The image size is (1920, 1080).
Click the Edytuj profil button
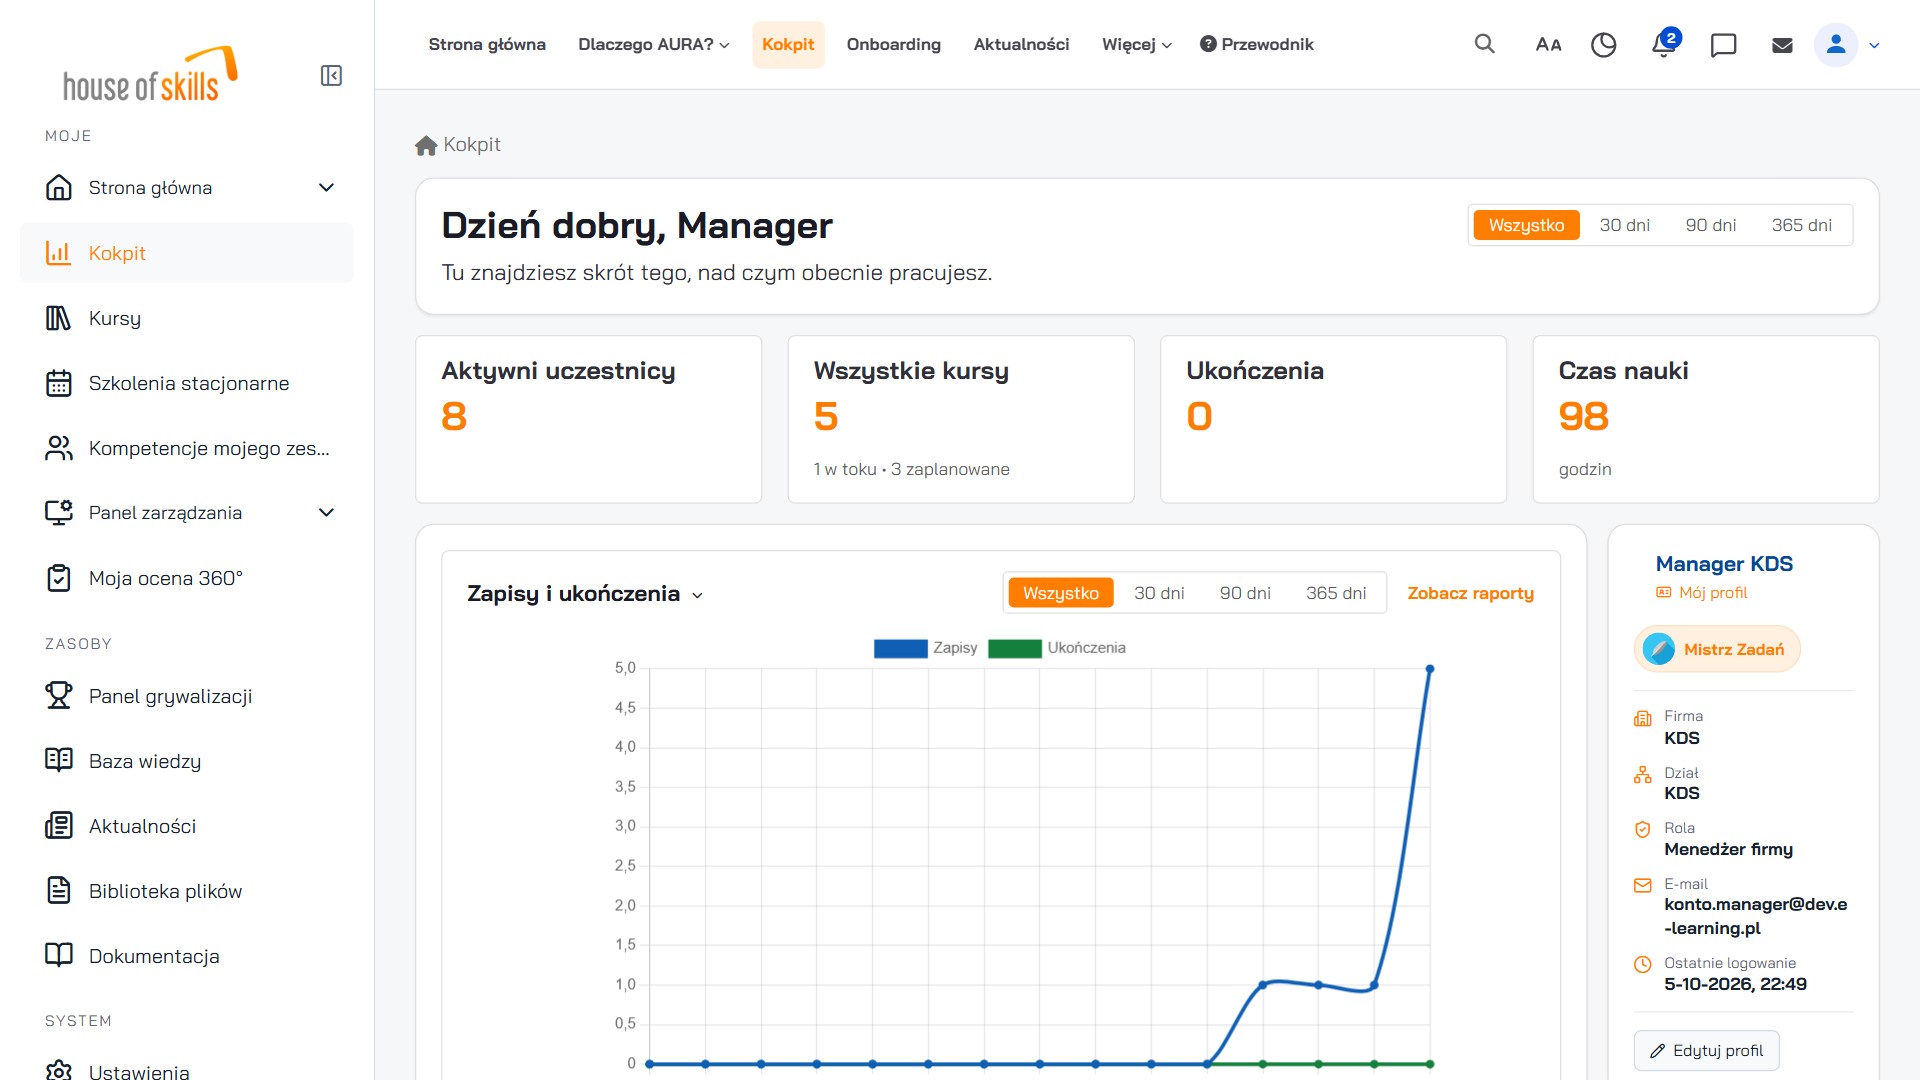tap(1706, 1051)
